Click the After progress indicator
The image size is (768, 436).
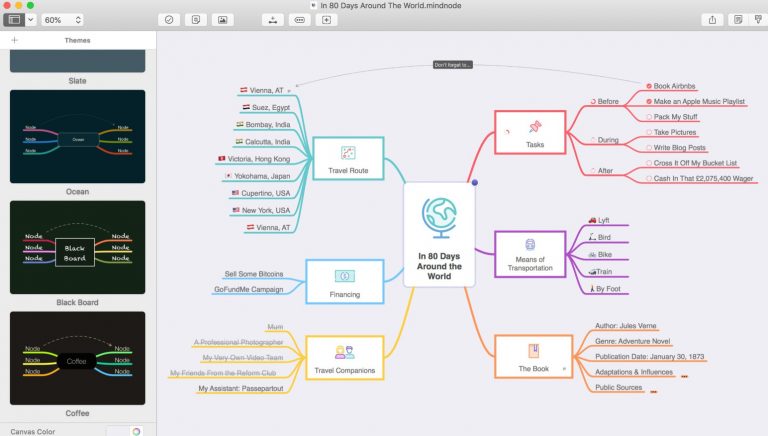[x=593, y=171]
